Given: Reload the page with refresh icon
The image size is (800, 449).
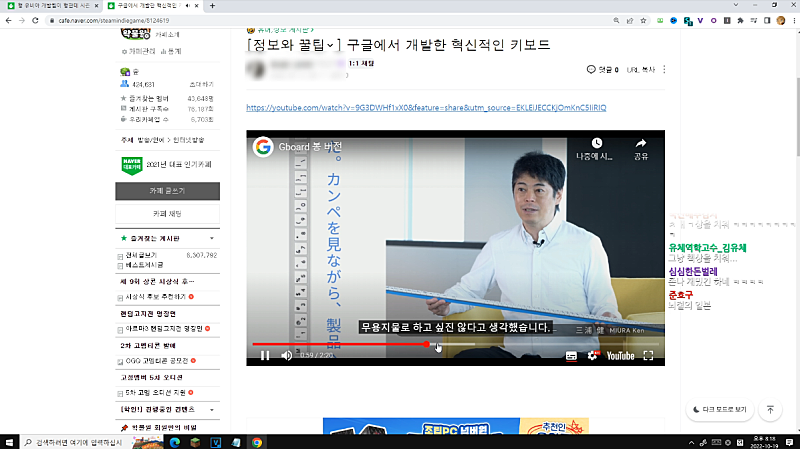Looking at the screenshot, I should pyautogui.click(x=35, y=20).
